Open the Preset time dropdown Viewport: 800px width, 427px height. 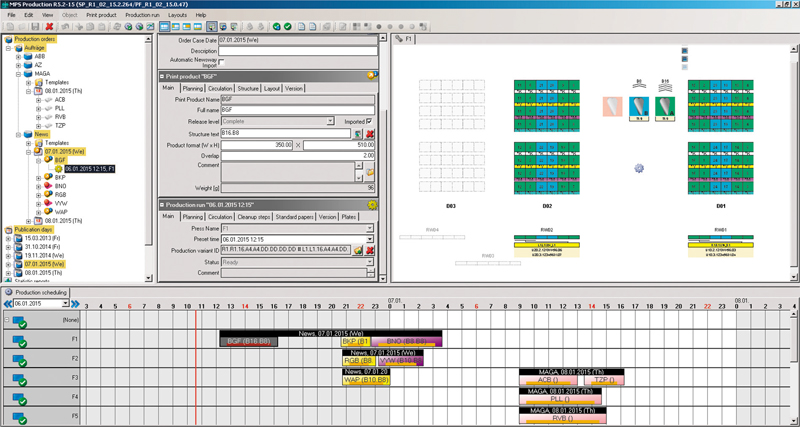(369, 239)
